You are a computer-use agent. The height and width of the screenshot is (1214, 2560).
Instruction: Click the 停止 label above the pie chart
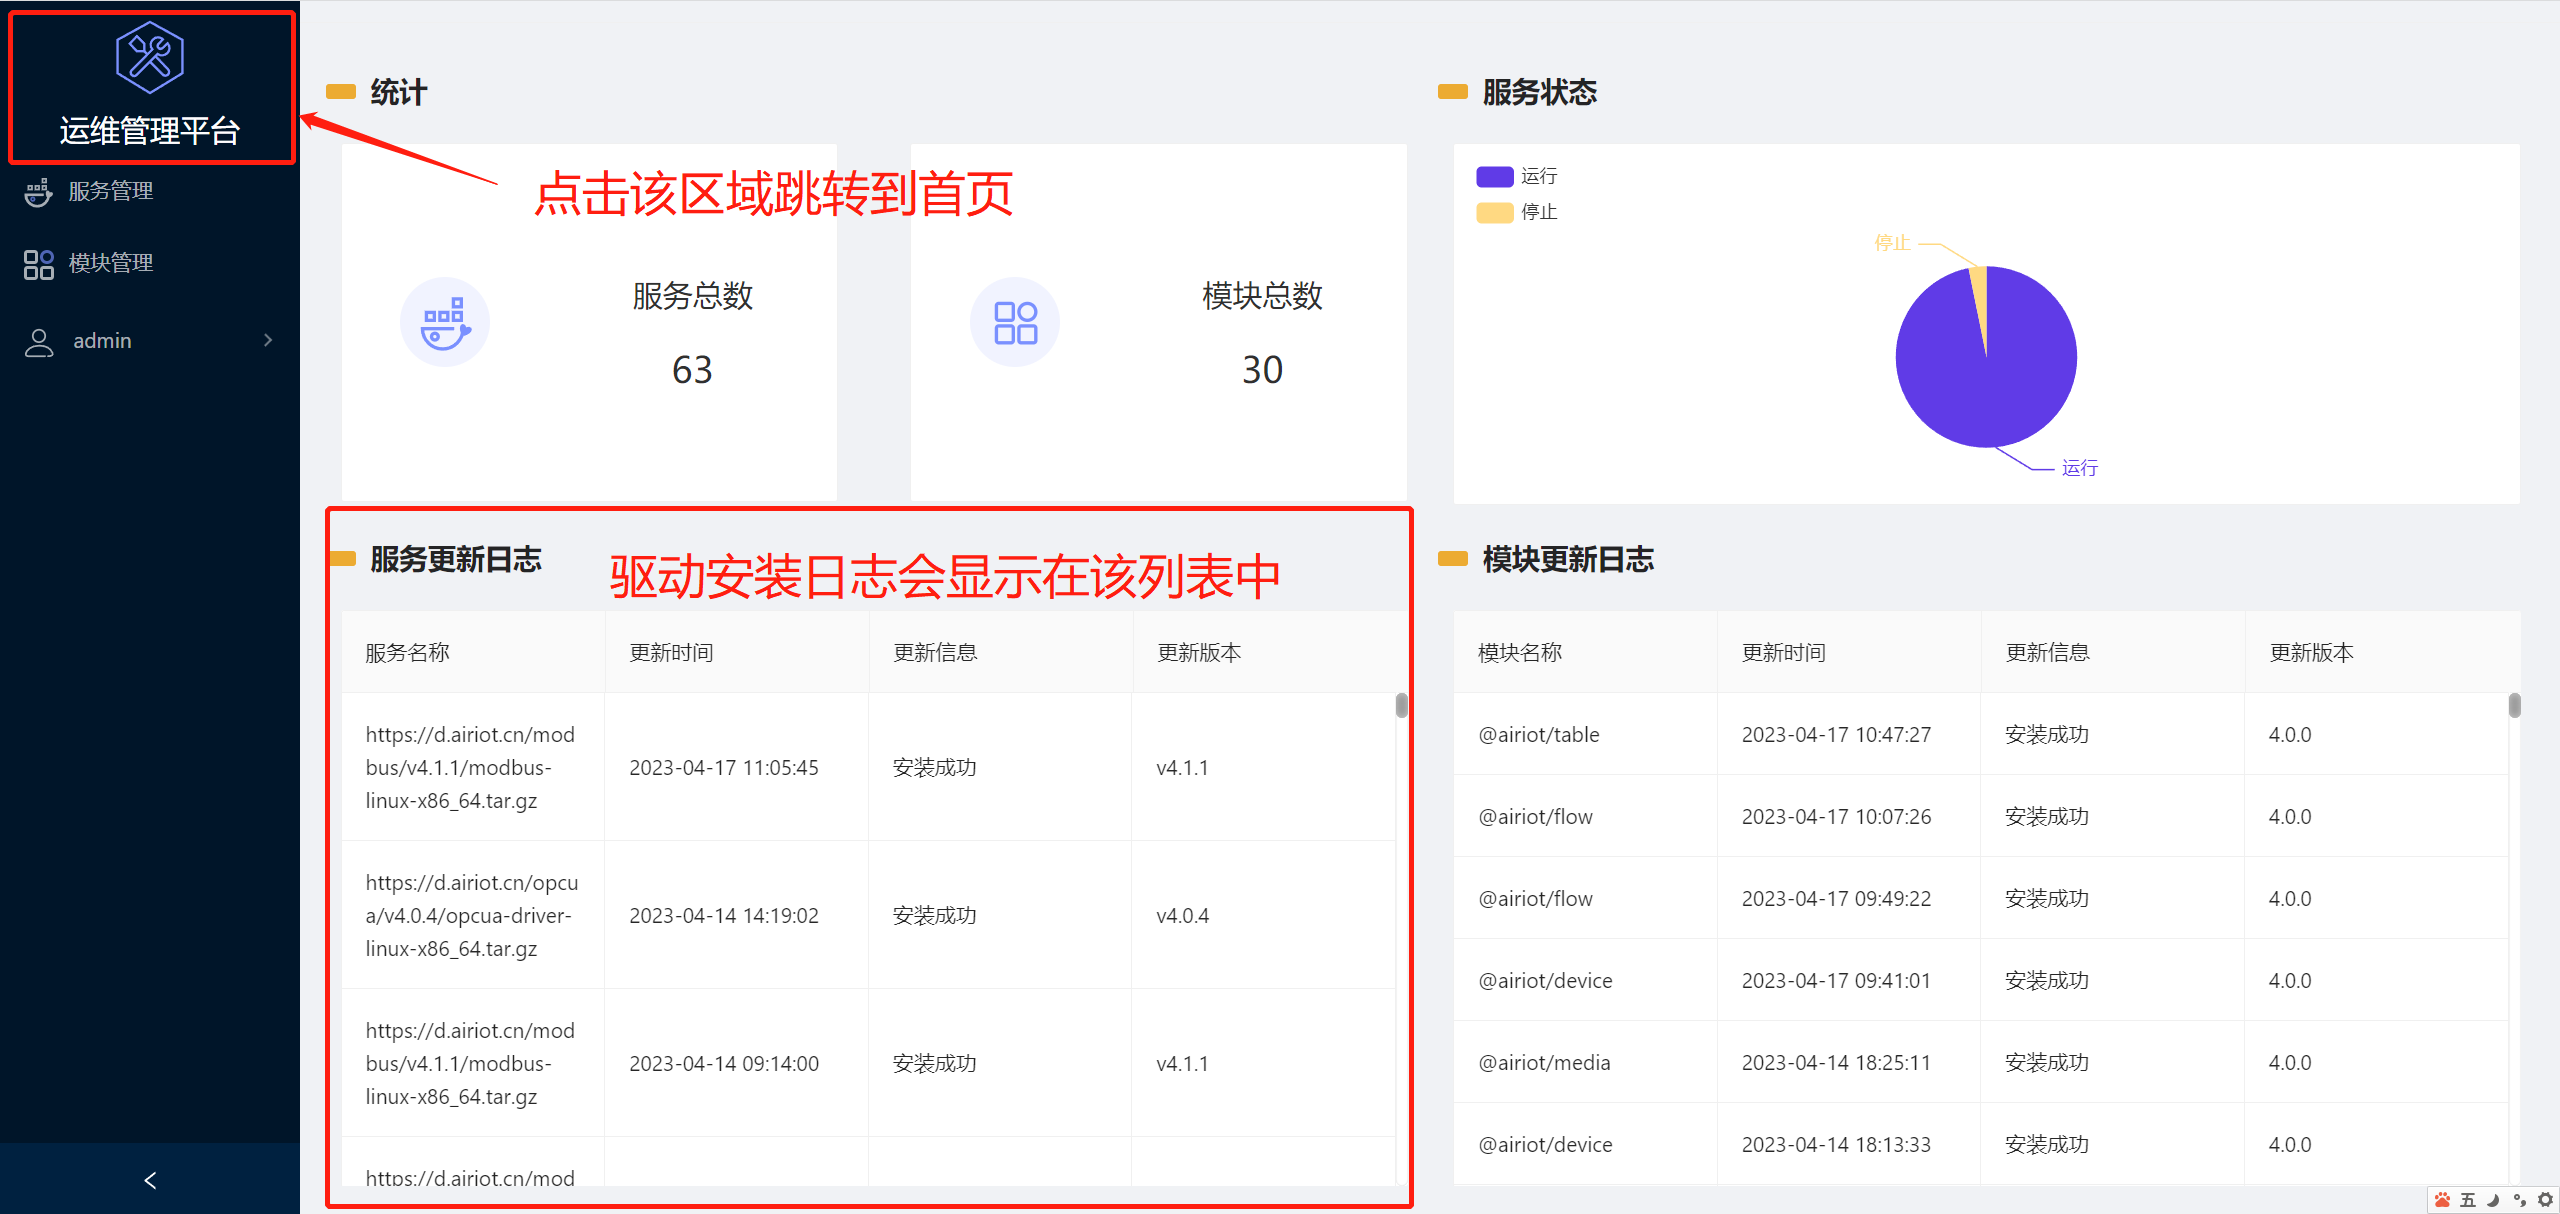click(1892, 243)
